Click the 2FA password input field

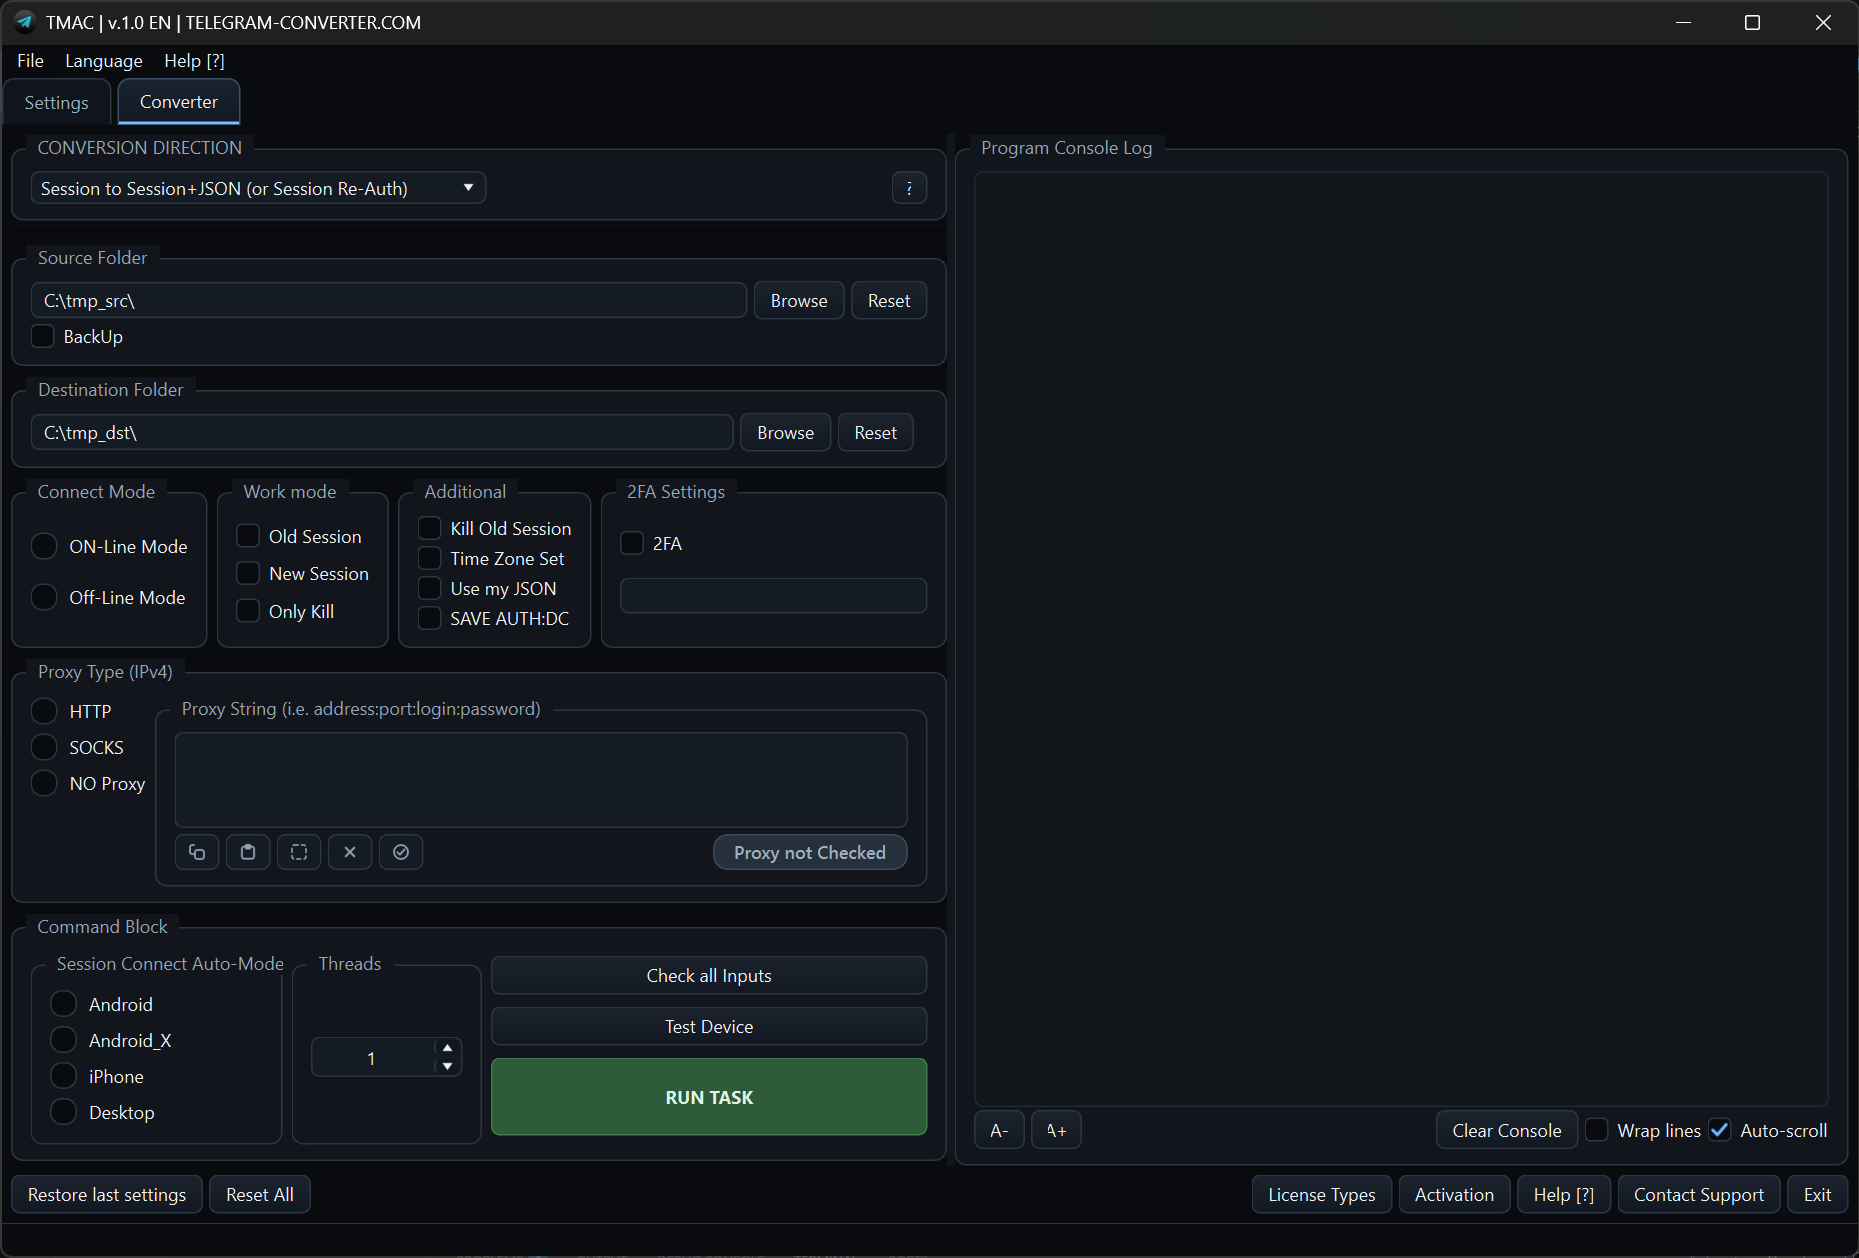[773, 595]
